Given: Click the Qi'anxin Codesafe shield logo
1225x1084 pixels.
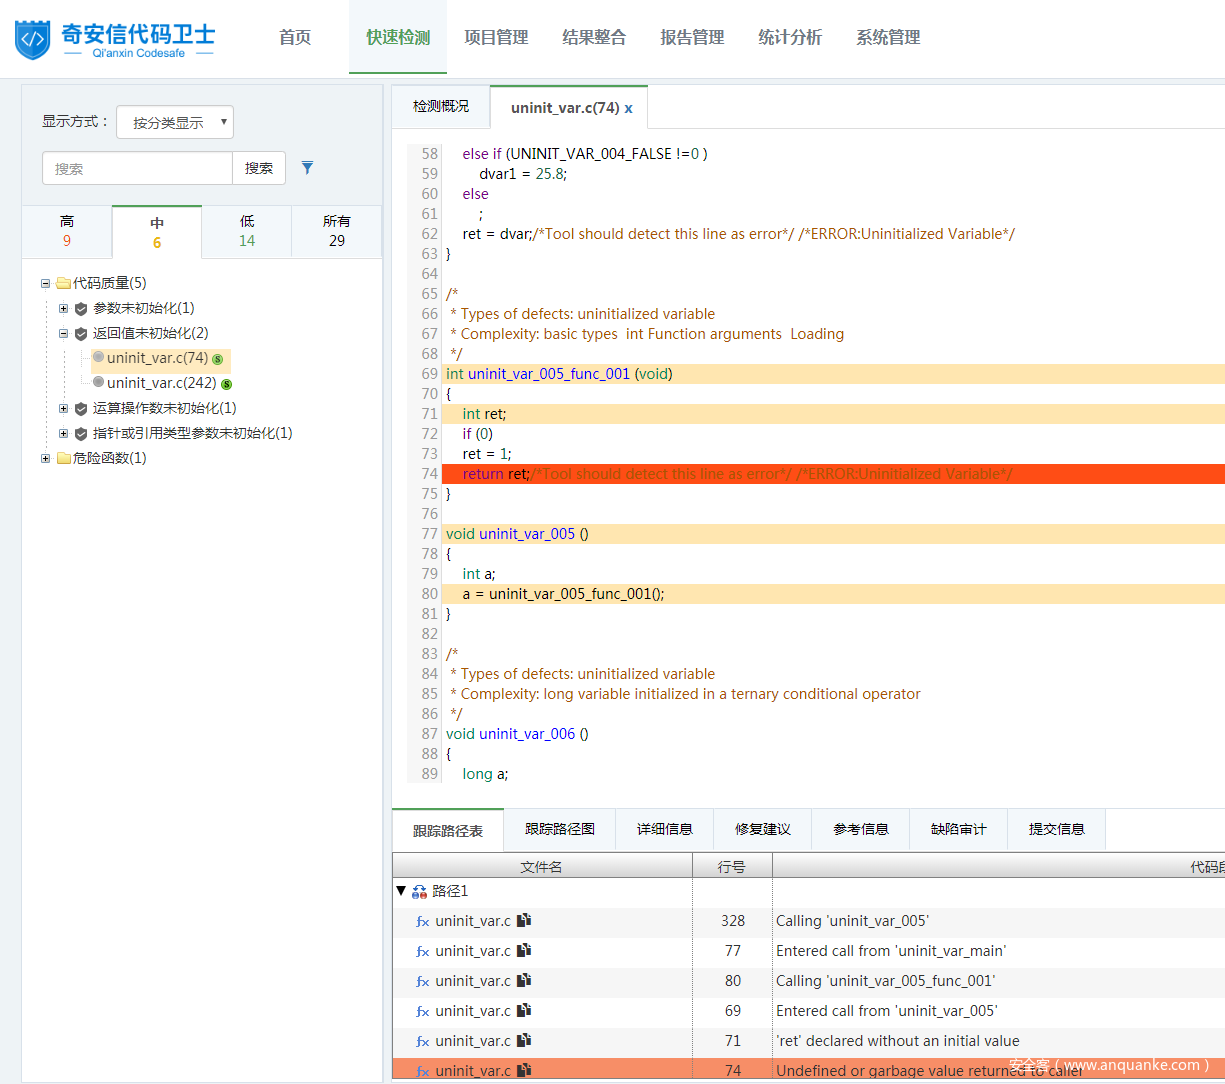Looking at the screenshot, I should pyautogui.click(x=33, y=39).
